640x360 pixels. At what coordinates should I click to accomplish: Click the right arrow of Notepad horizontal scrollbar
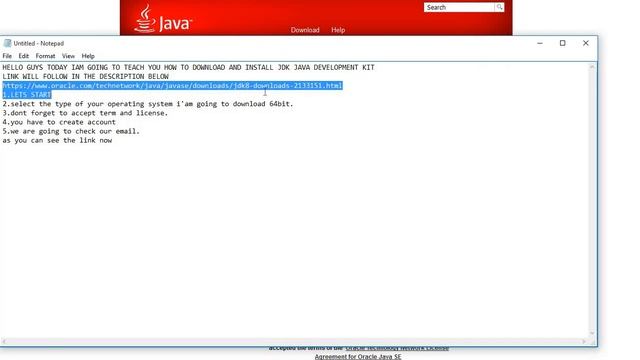coord(584,341)
